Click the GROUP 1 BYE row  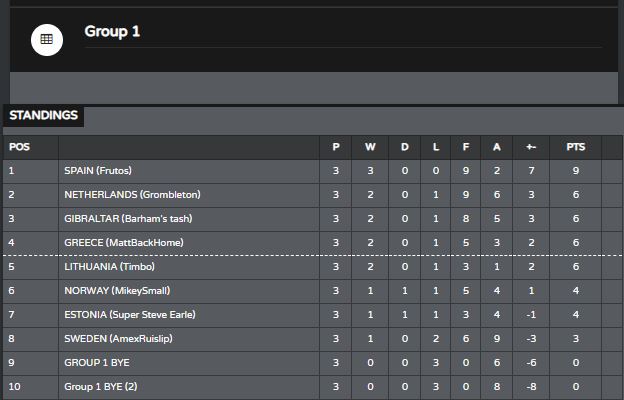point(312,363)
